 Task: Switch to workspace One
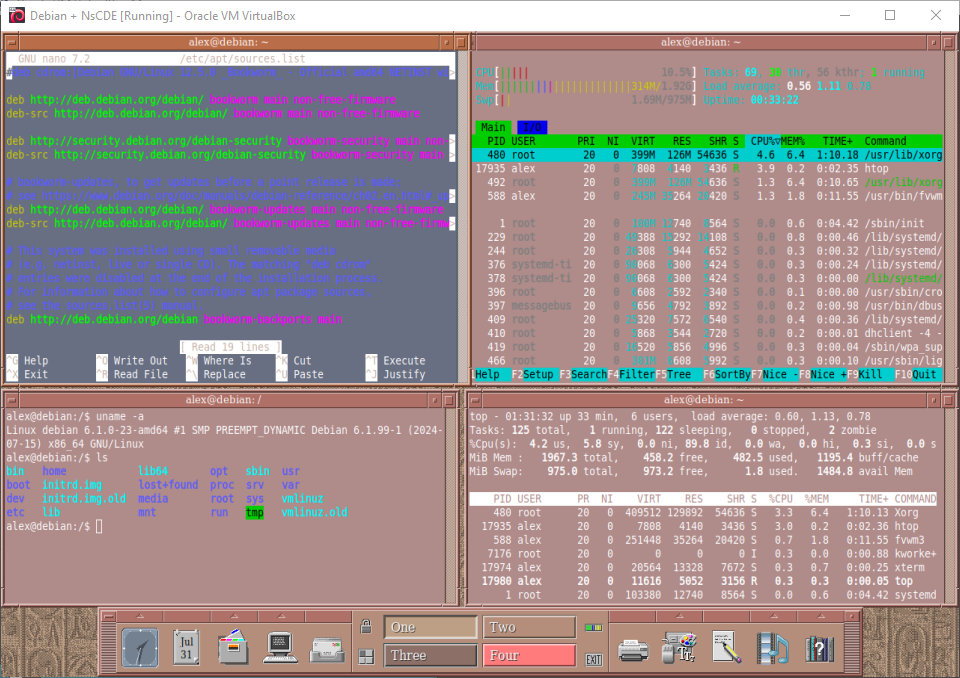[431, 627]
